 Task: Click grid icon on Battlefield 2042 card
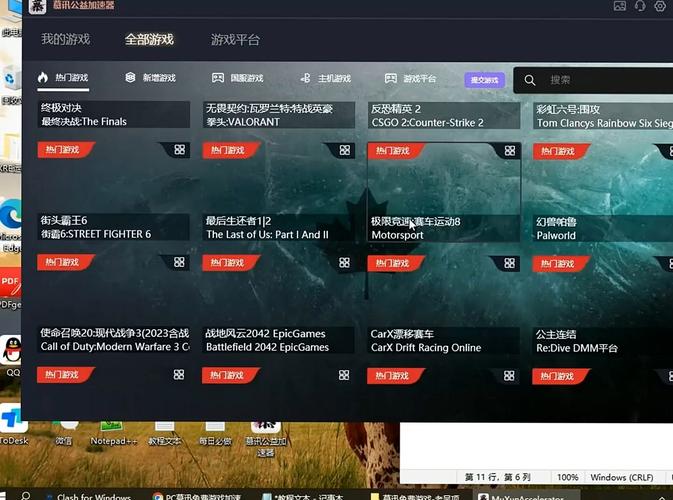coord(344,375)
